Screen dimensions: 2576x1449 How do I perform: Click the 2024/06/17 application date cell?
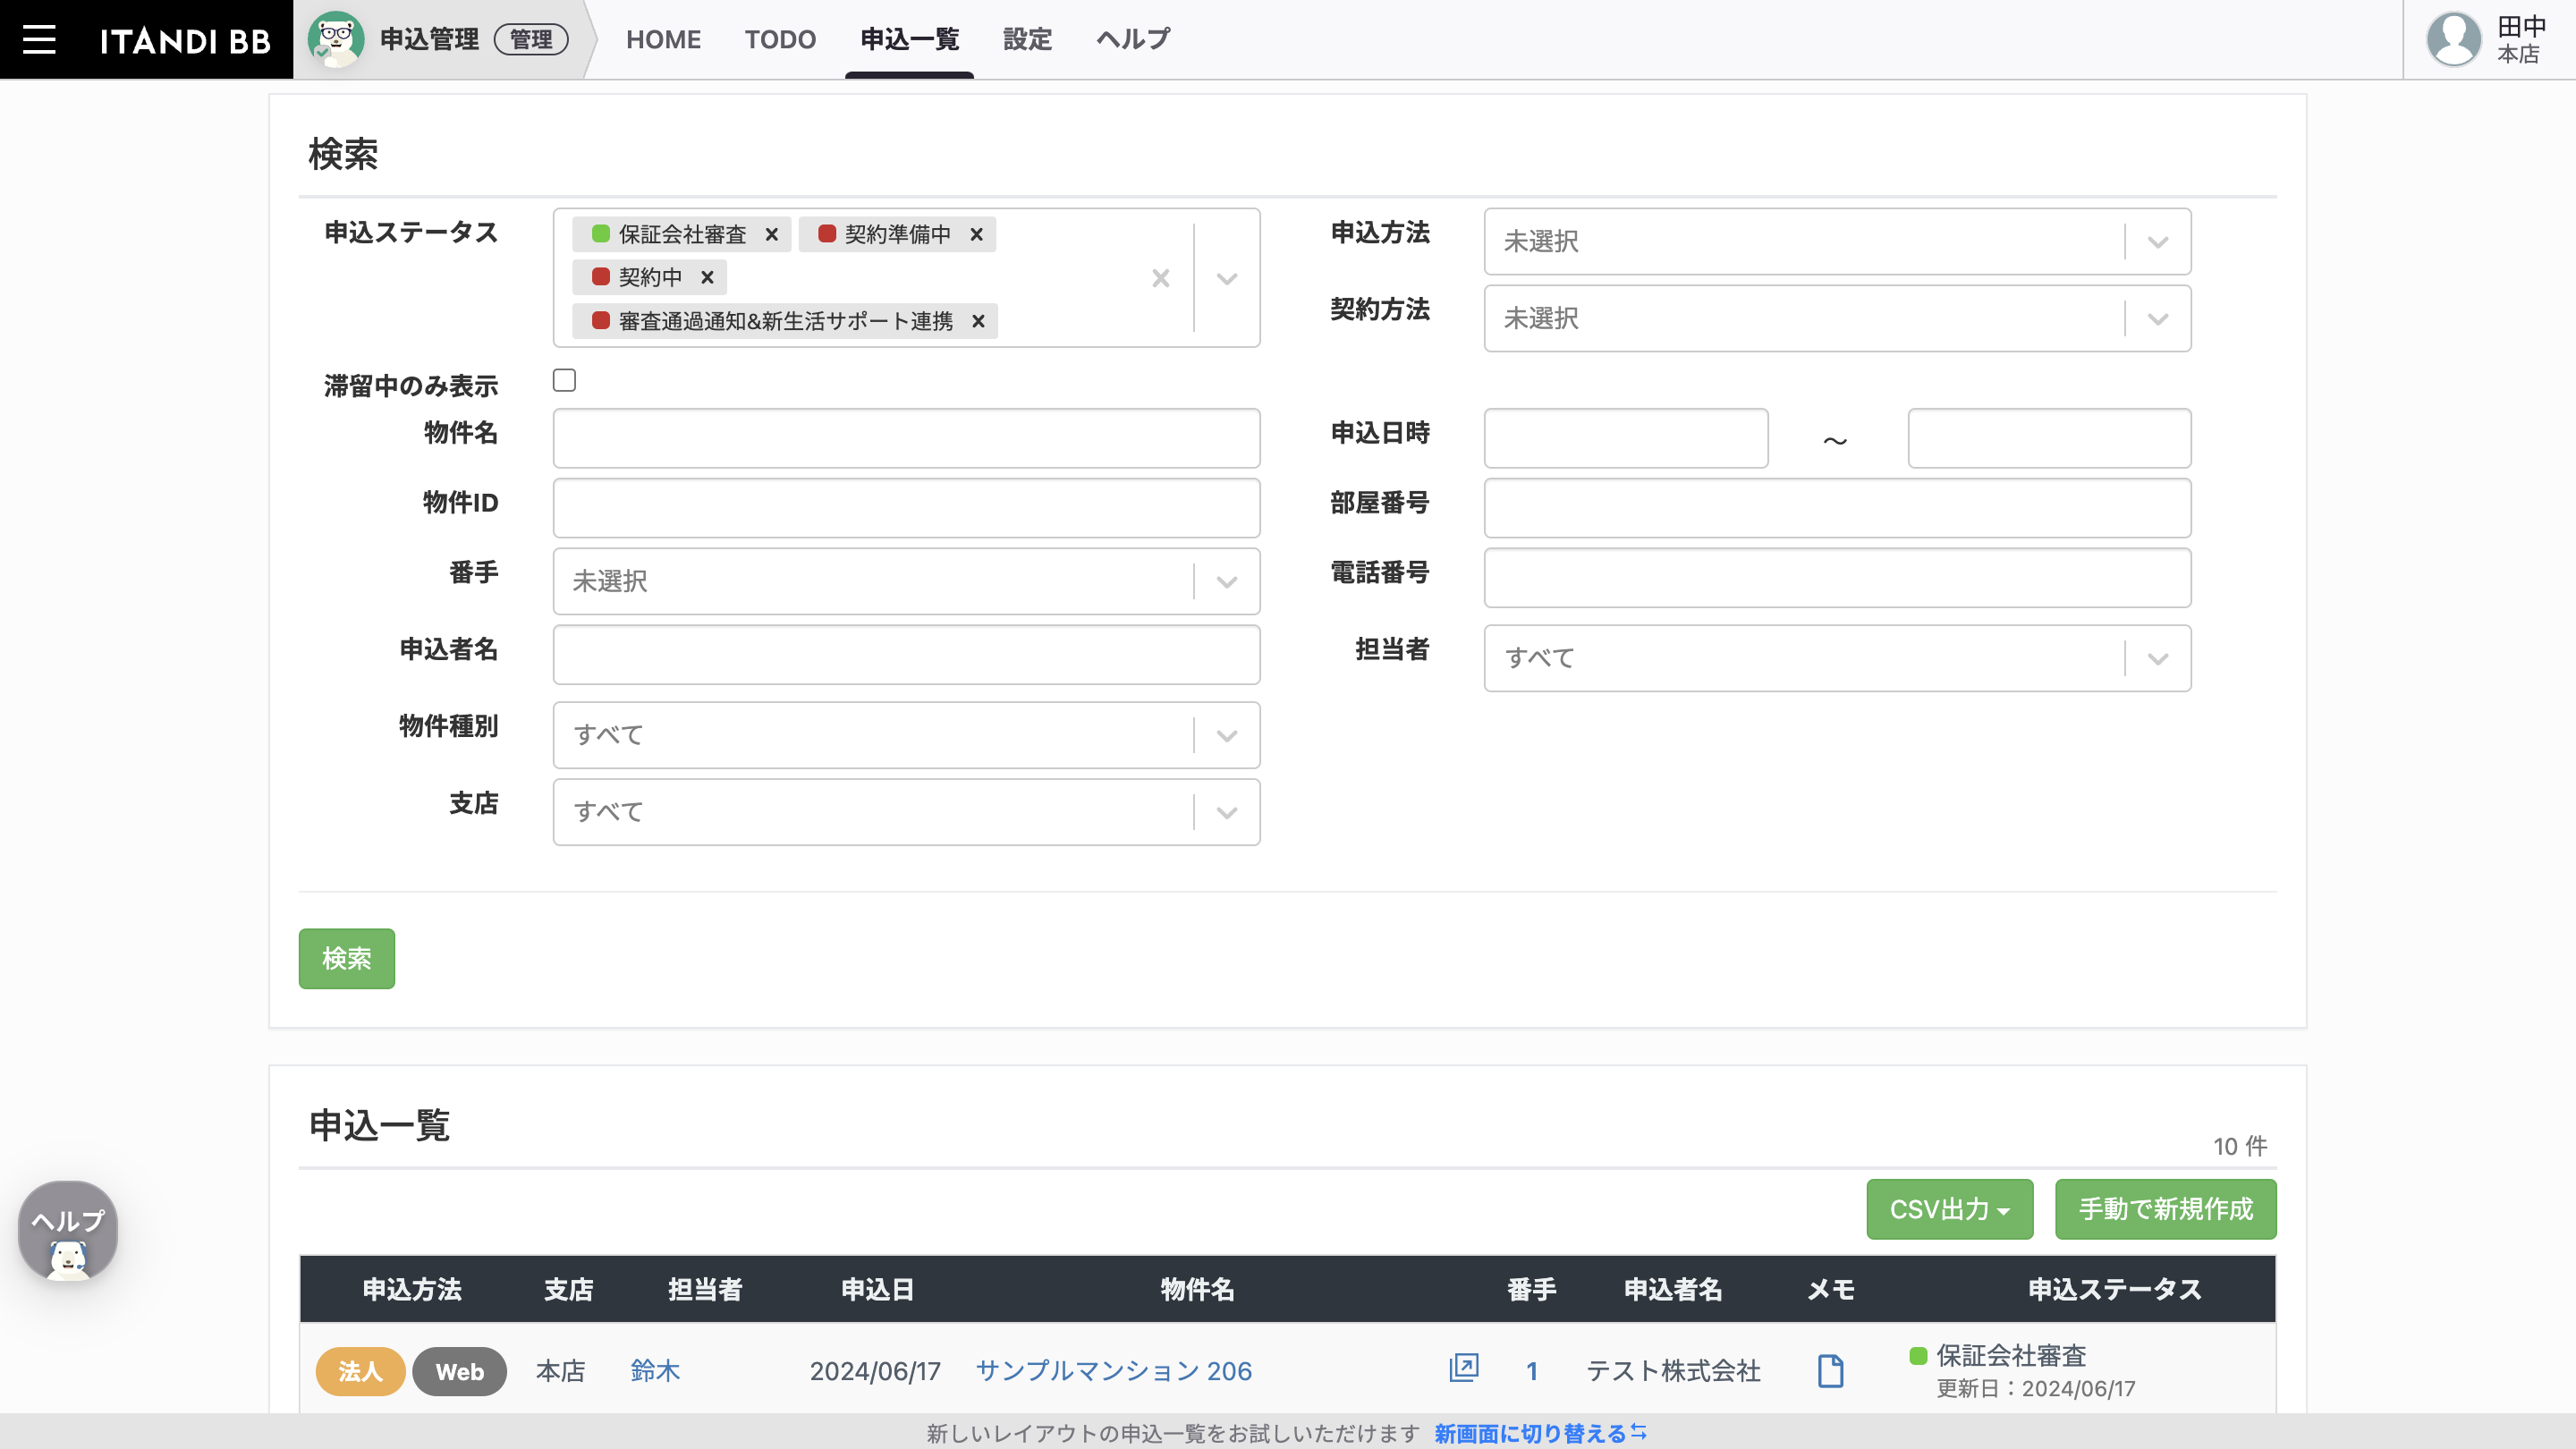875,1371
